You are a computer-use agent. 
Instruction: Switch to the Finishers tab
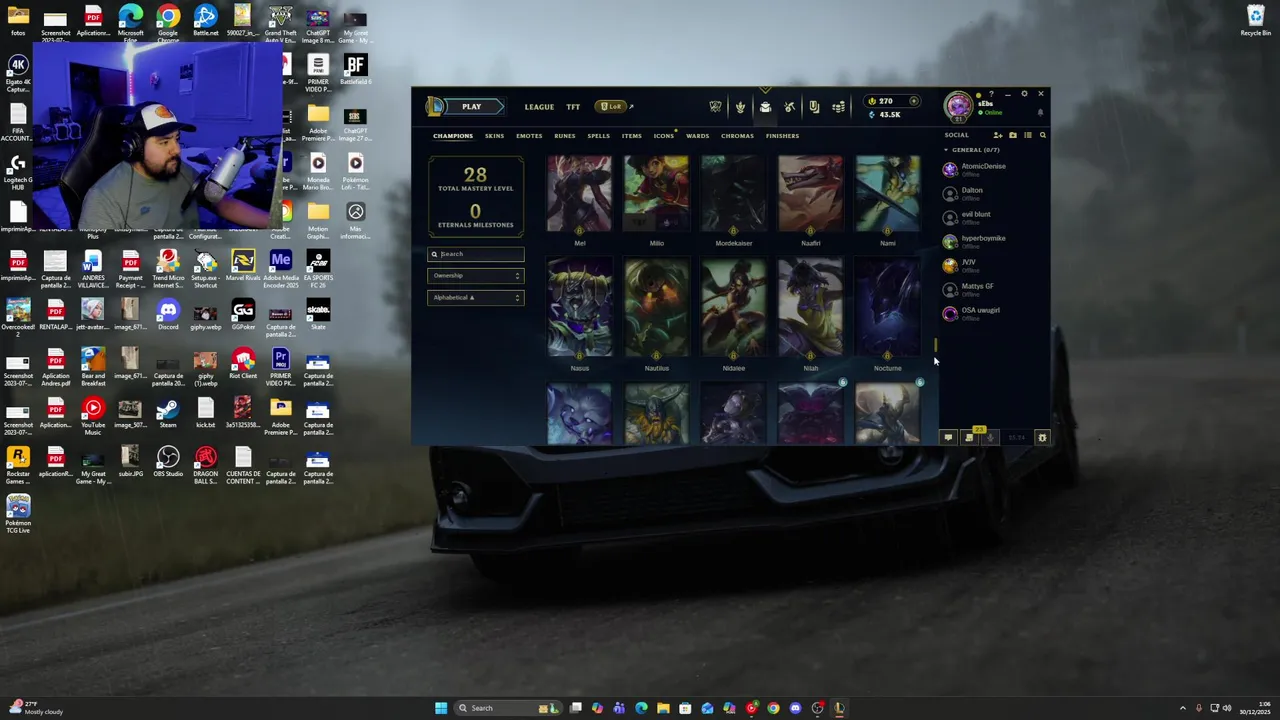coord(782,136)
